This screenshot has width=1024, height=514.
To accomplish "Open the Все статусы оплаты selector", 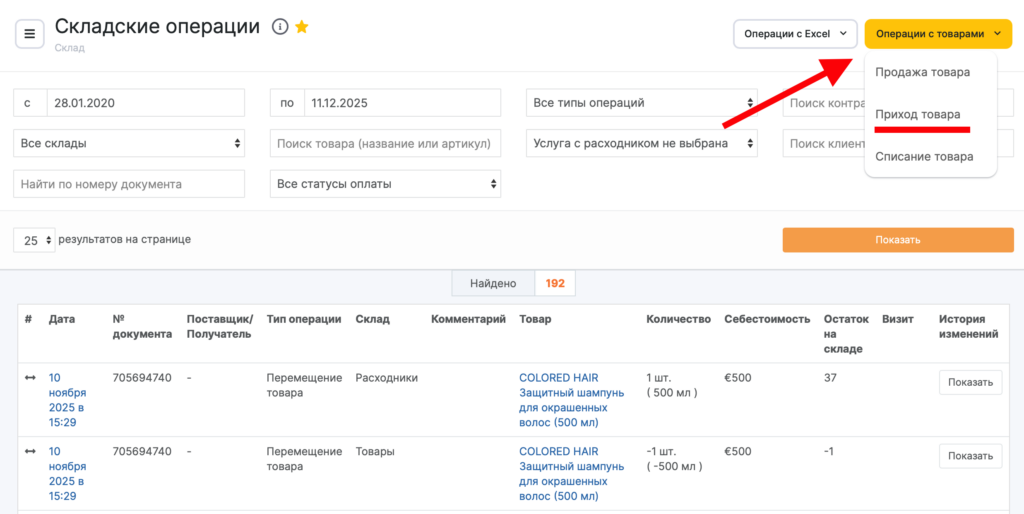I will 385,184.
